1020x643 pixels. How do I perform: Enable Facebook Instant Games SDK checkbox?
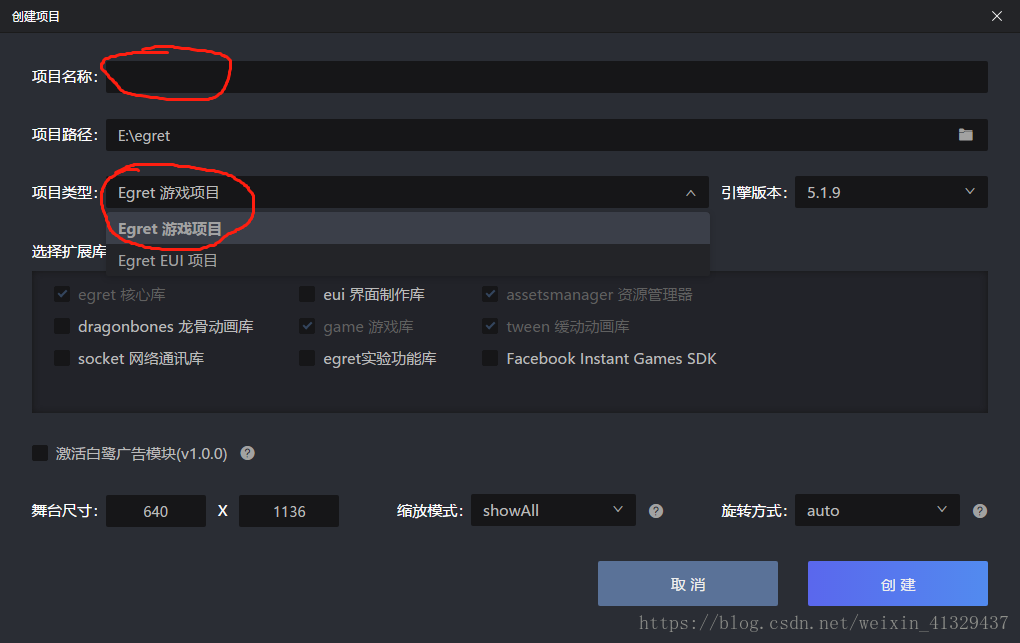[x=490, y=358]
